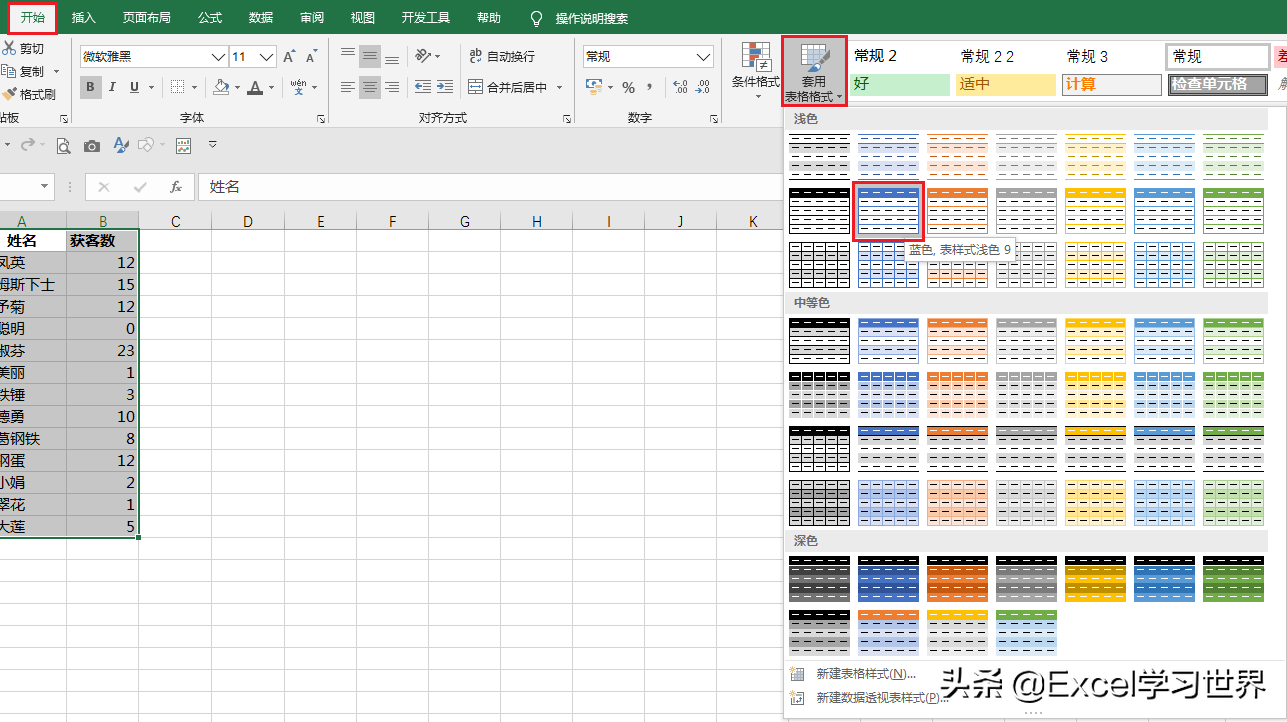Click the insert function fx icon
The height and width of the screenshot is (722, 1287).
coord(176,187)
